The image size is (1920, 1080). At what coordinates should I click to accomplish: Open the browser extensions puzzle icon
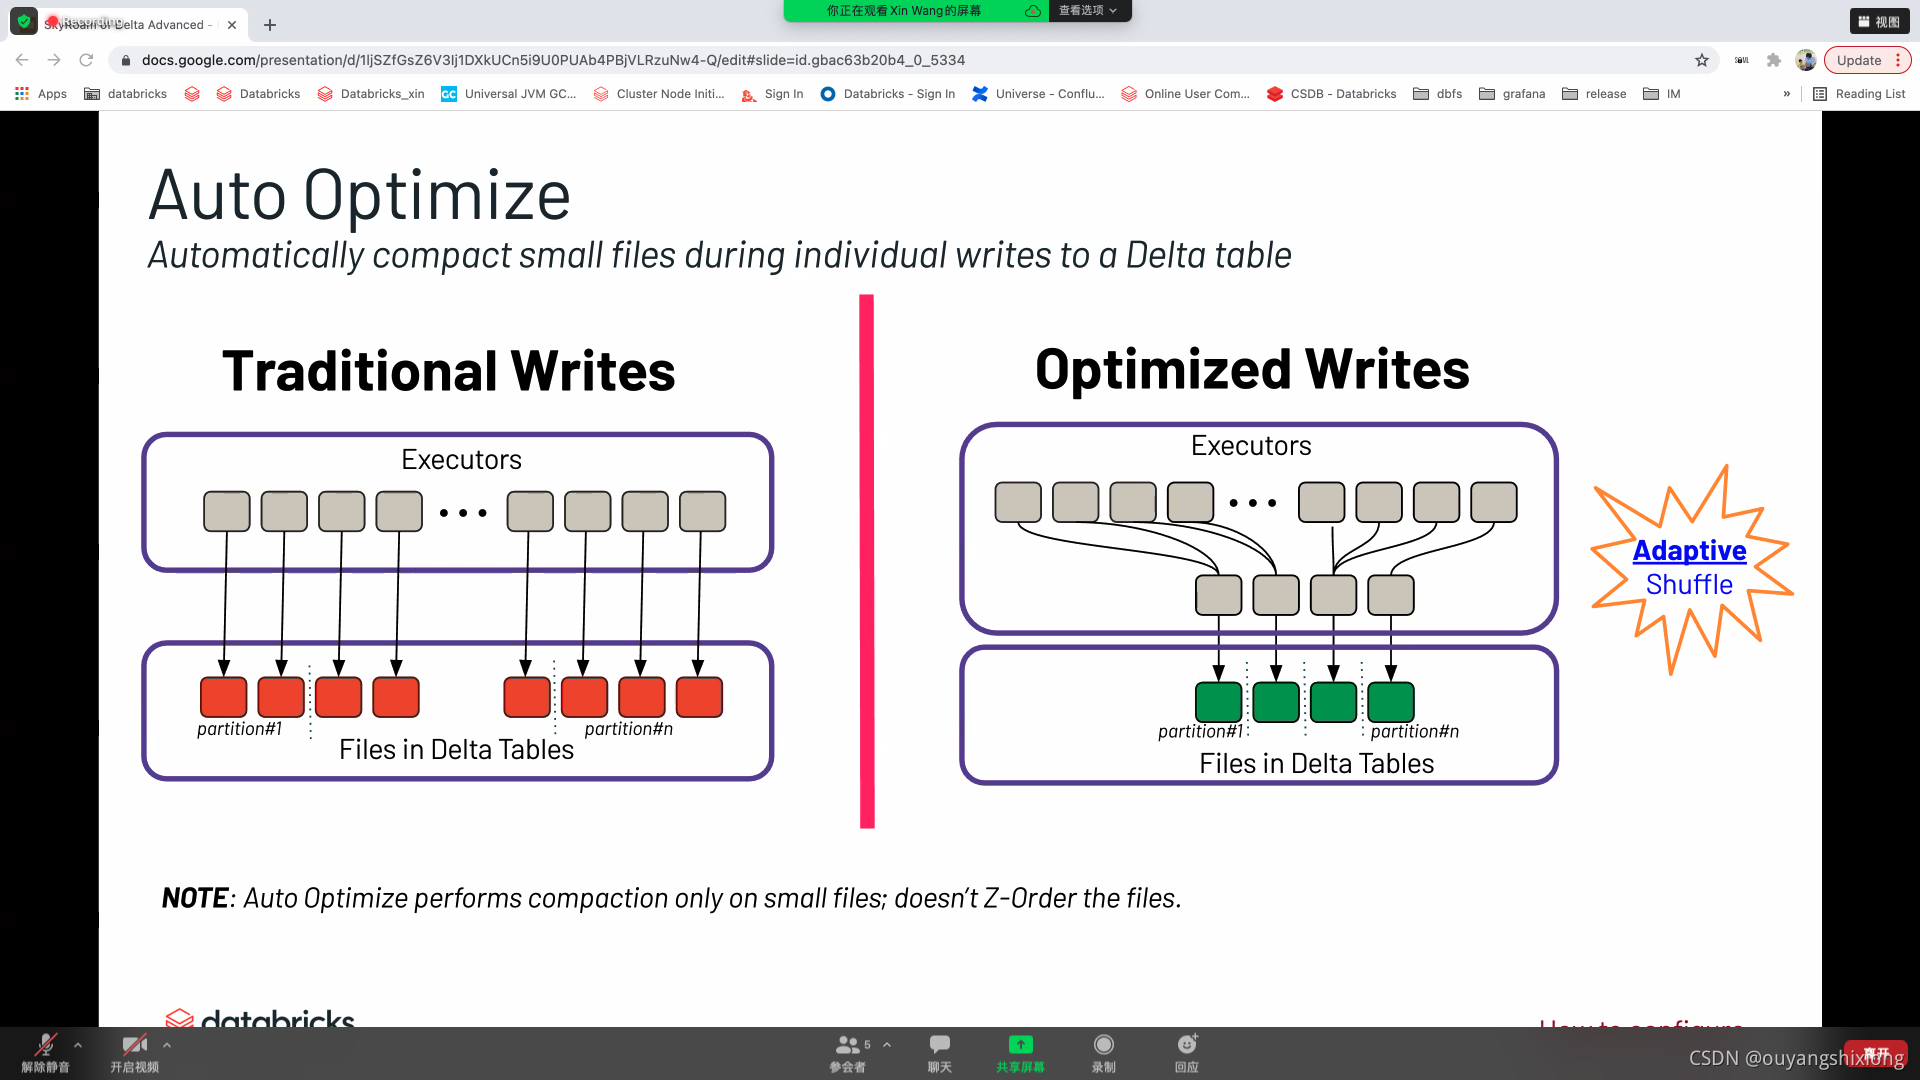pyautogui.click(x=1773, y=60)
